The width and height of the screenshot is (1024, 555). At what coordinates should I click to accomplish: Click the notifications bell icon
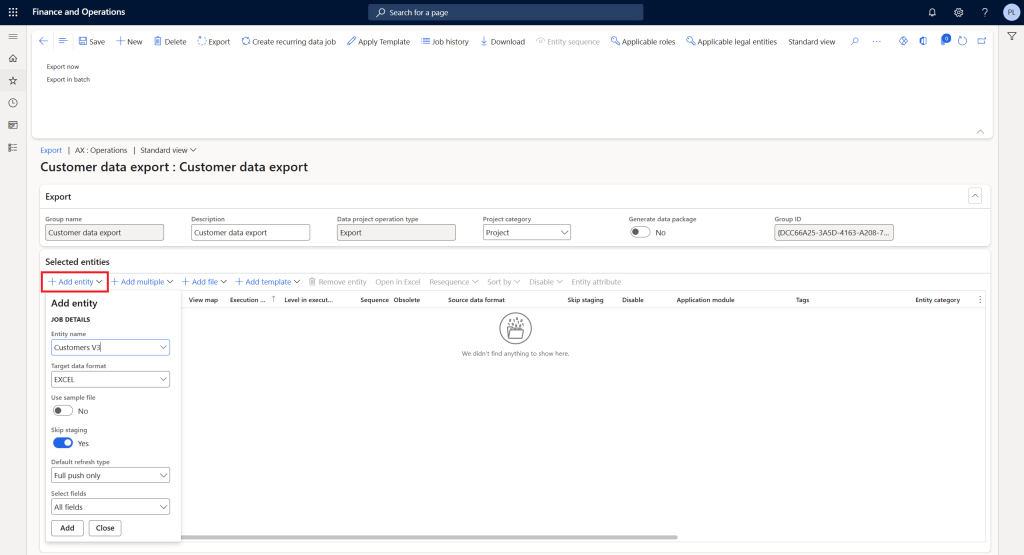[932, 12]
